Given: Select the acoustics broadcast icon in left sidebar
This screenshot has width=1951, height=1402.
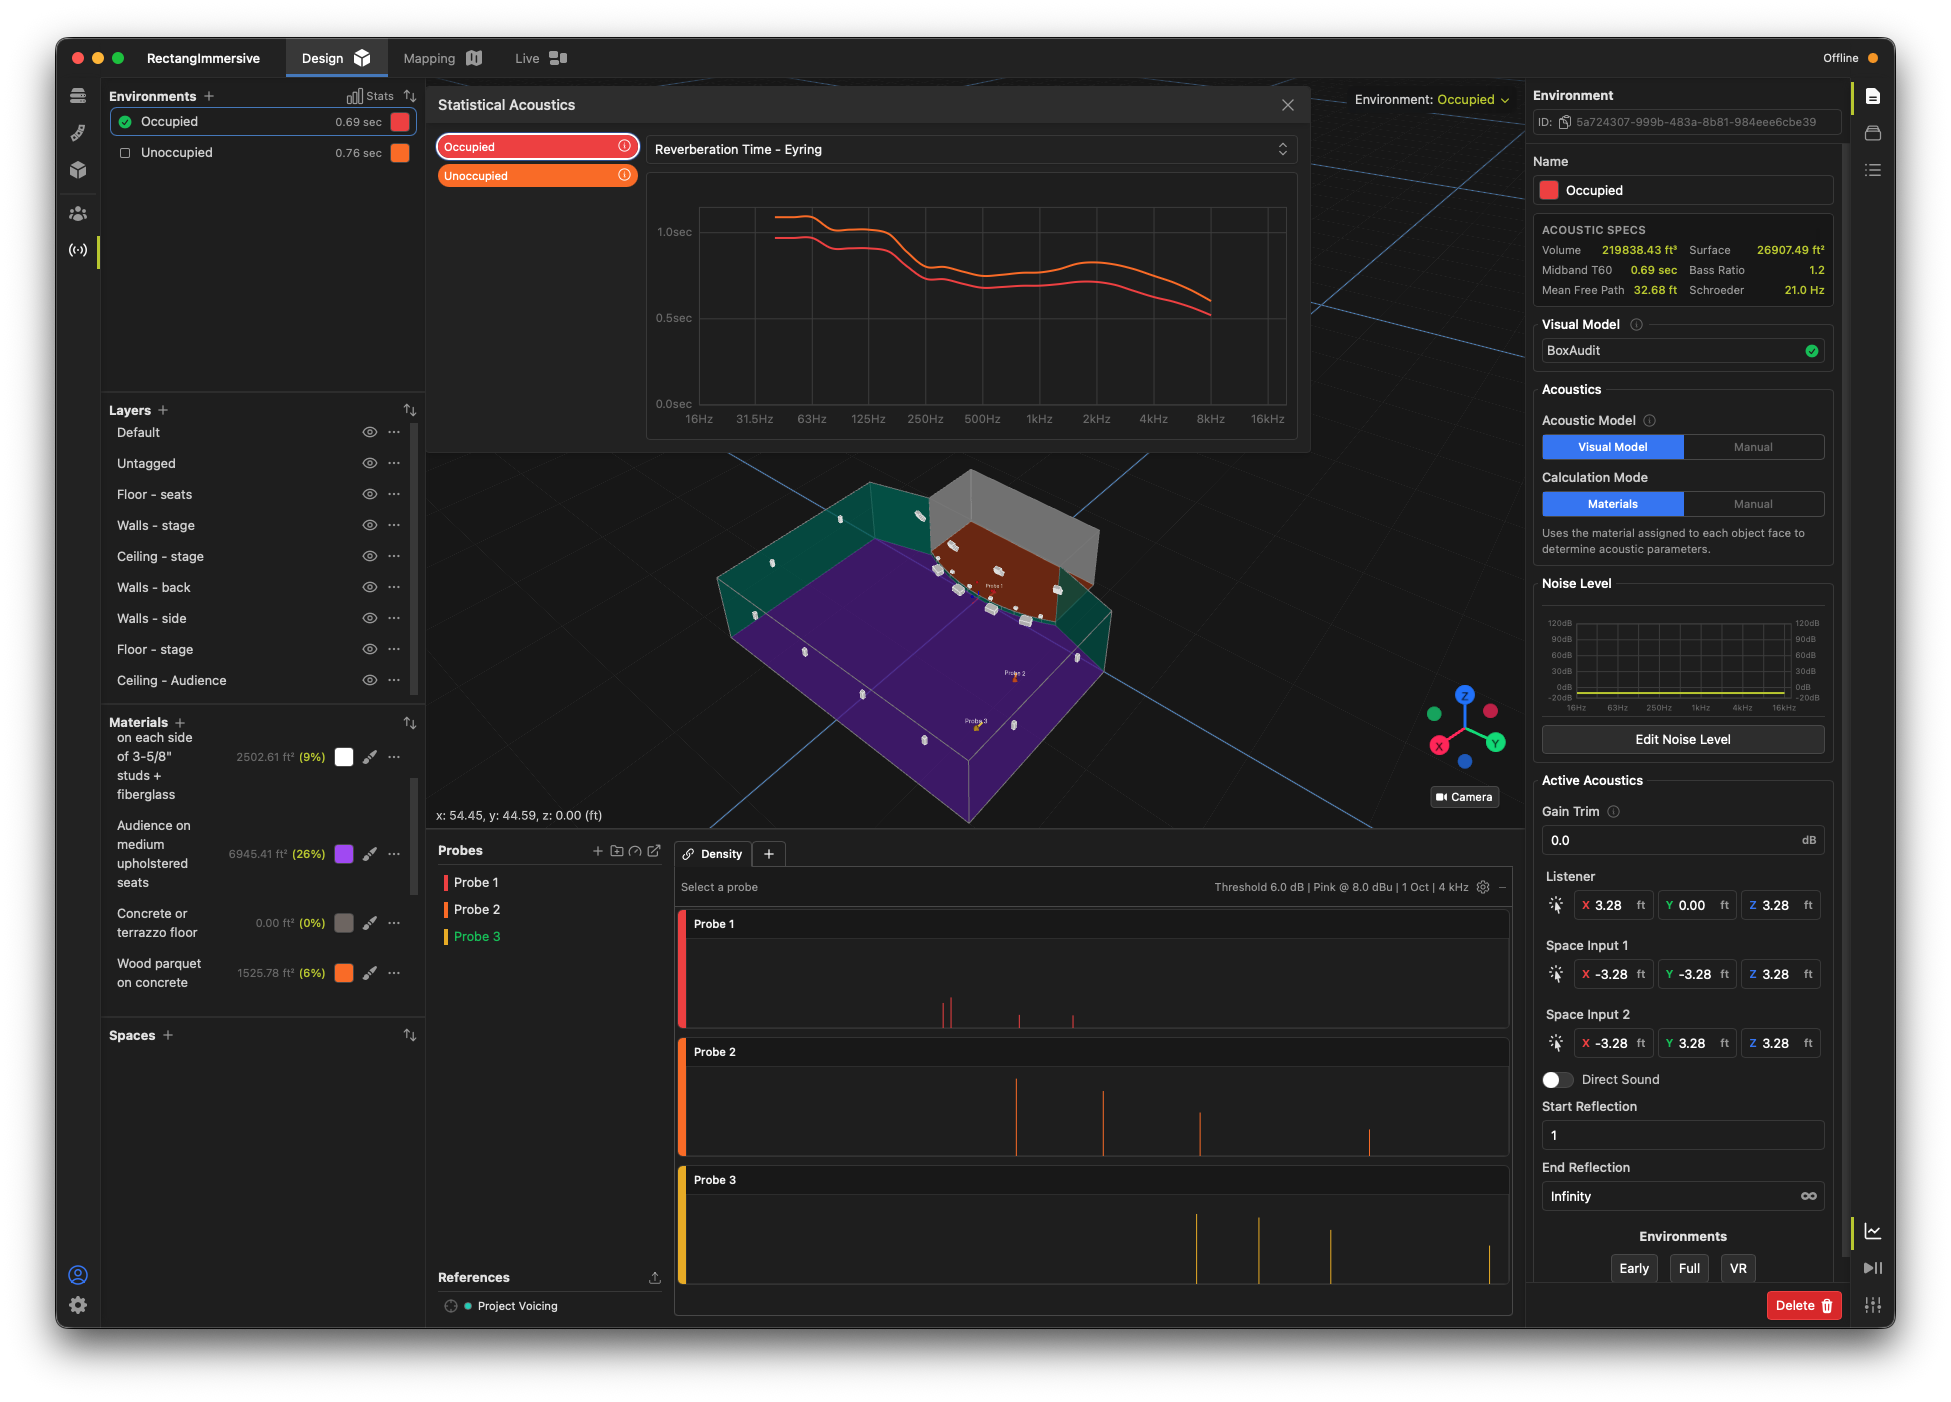Looking at the screenshot, I should coord(78,250).
